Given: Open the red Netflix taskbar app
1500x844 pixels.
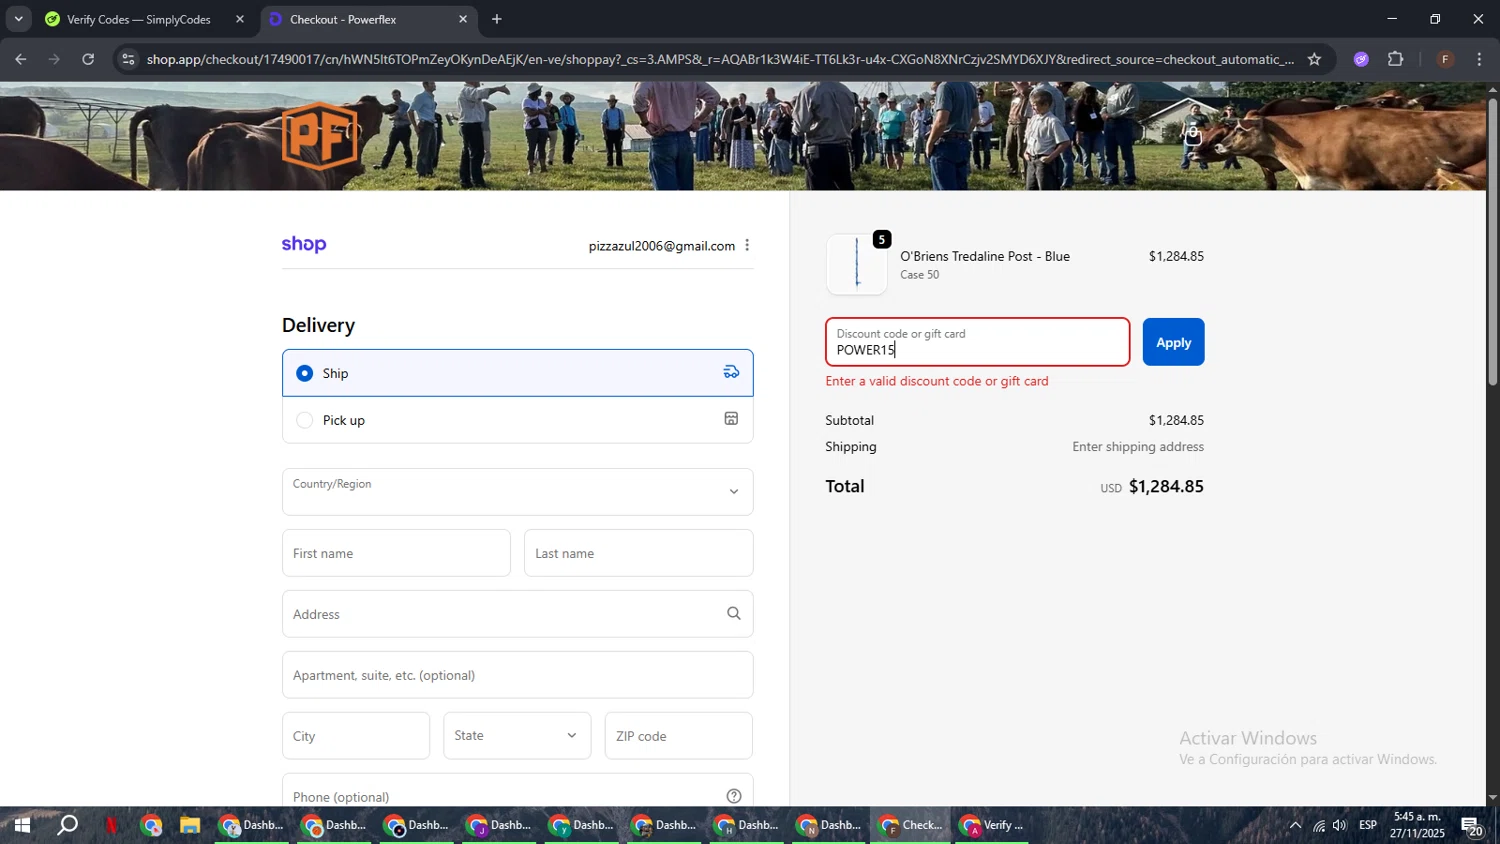Looking at the screenshot, I should 111,826.
